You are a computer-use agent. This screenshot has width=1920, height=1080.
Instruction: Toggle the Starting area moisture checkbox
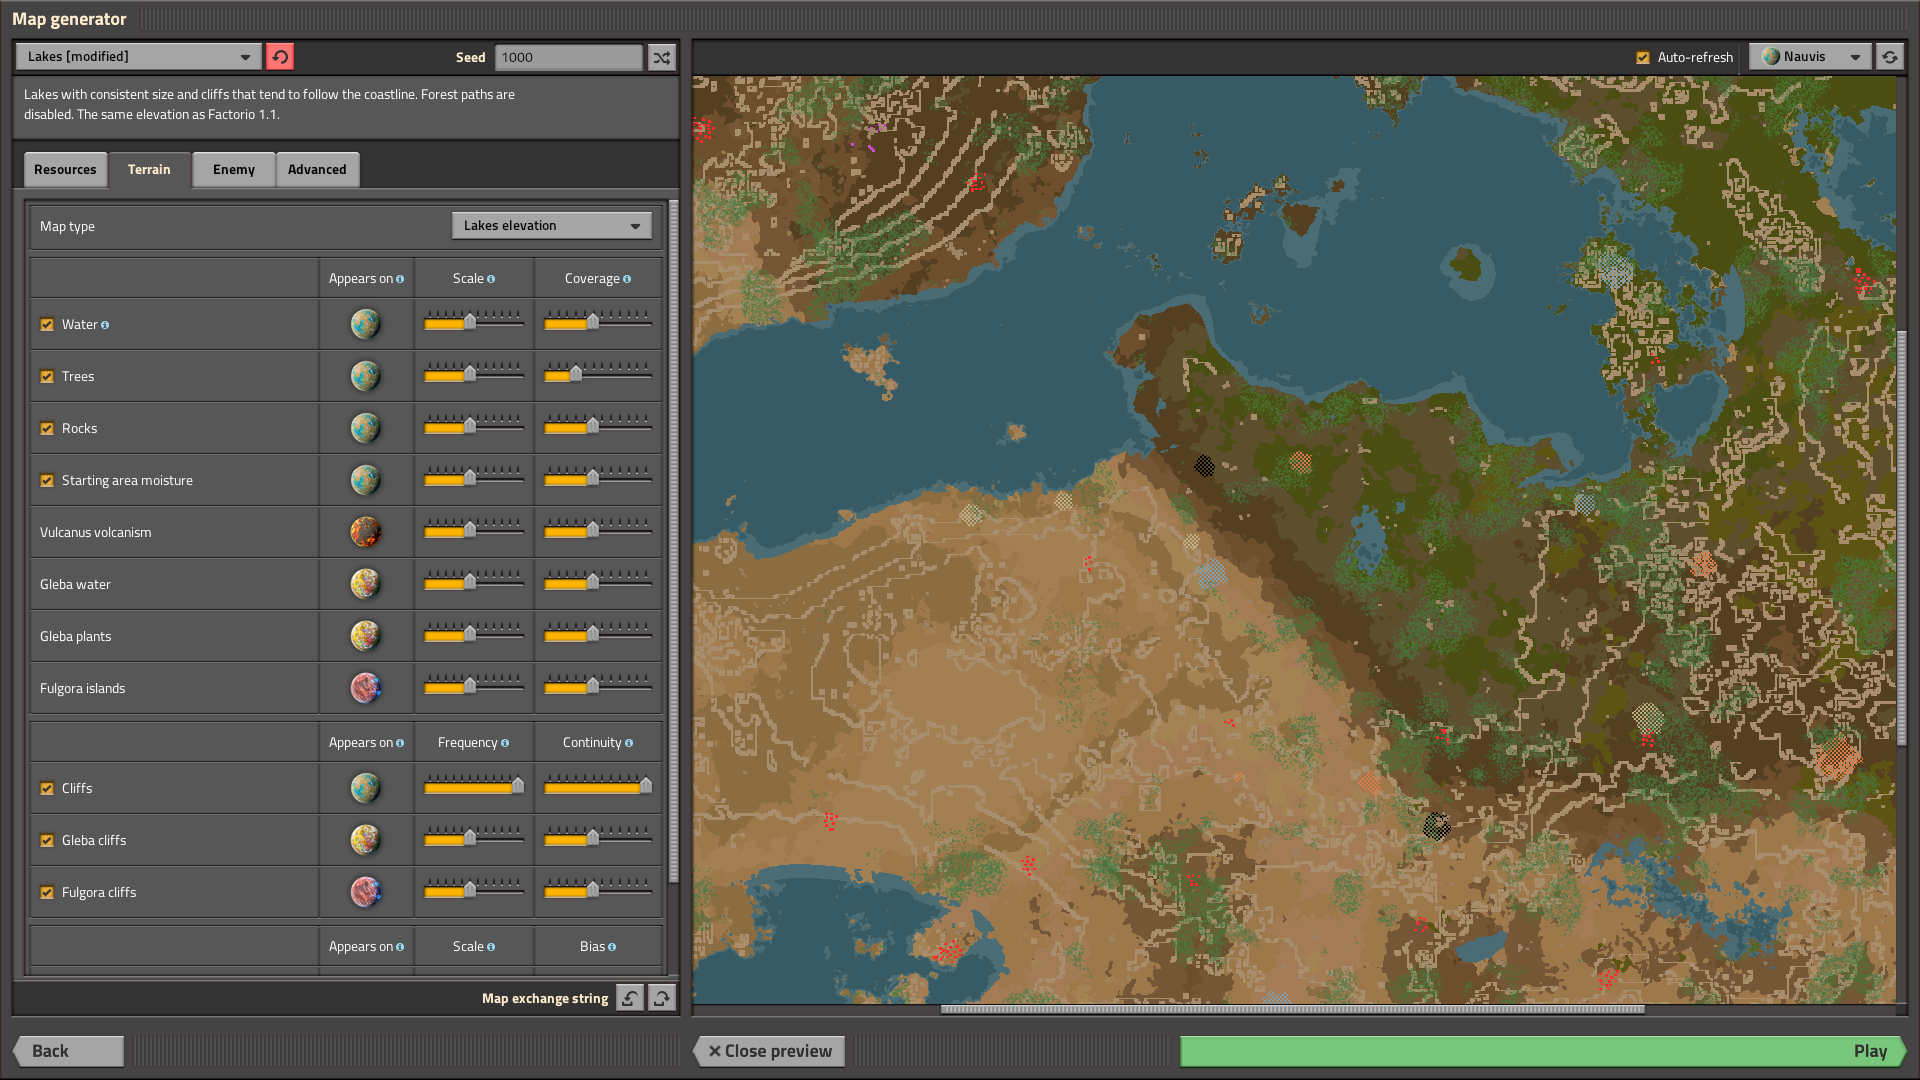[47, 481]
